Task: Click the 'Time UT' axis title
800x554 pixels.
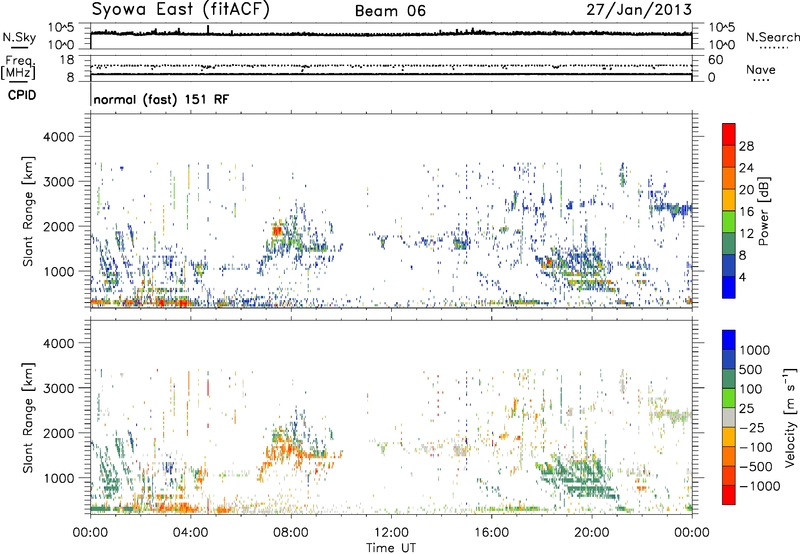Action: [391, 548]
